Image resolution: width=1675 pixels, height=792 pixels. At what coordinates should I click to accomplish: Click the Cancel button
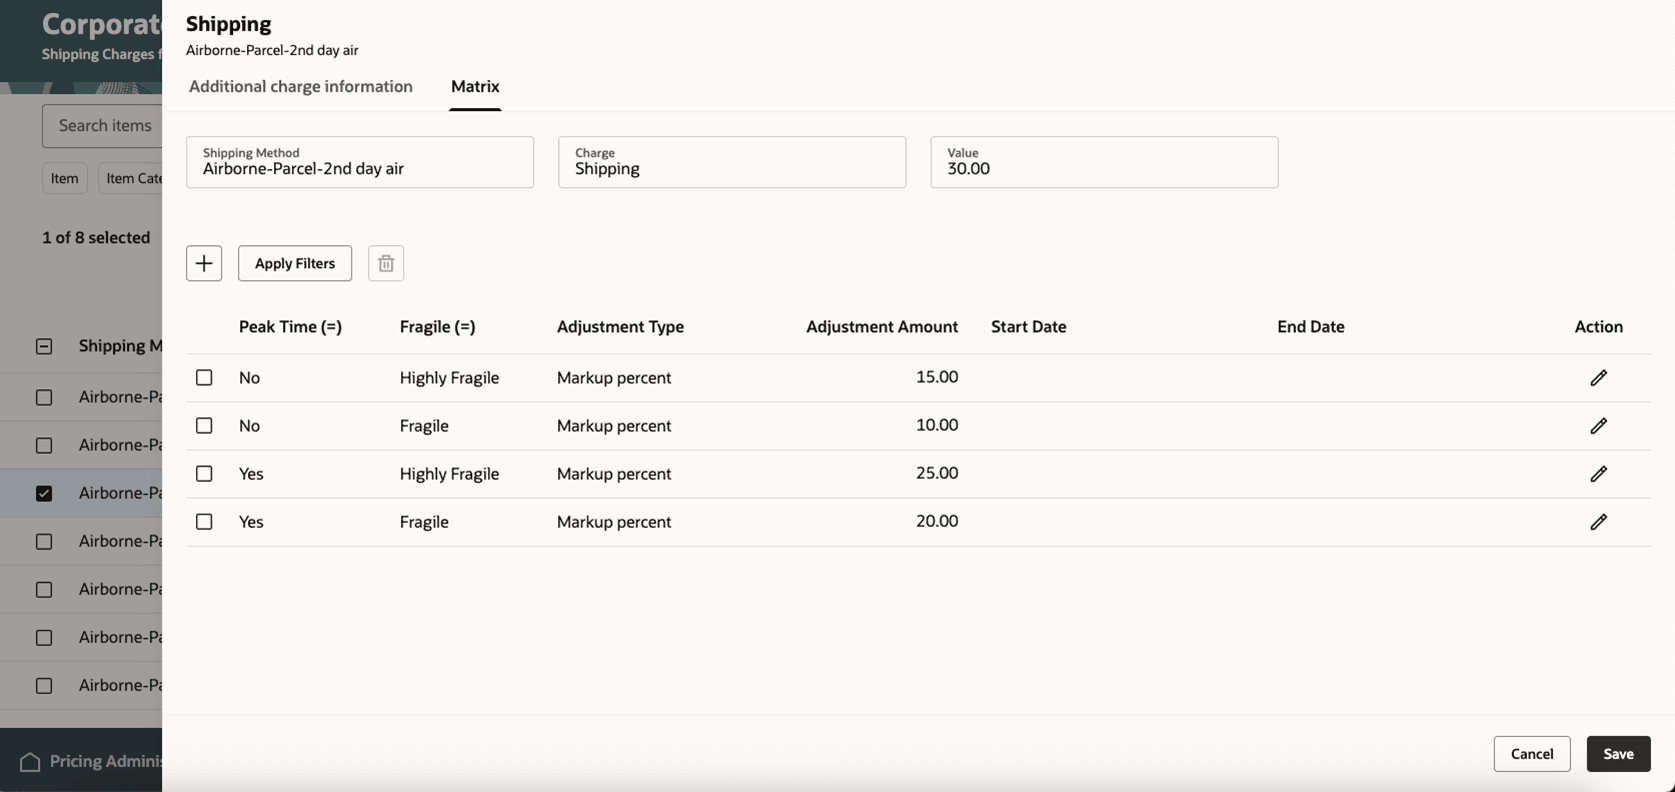1532,754
